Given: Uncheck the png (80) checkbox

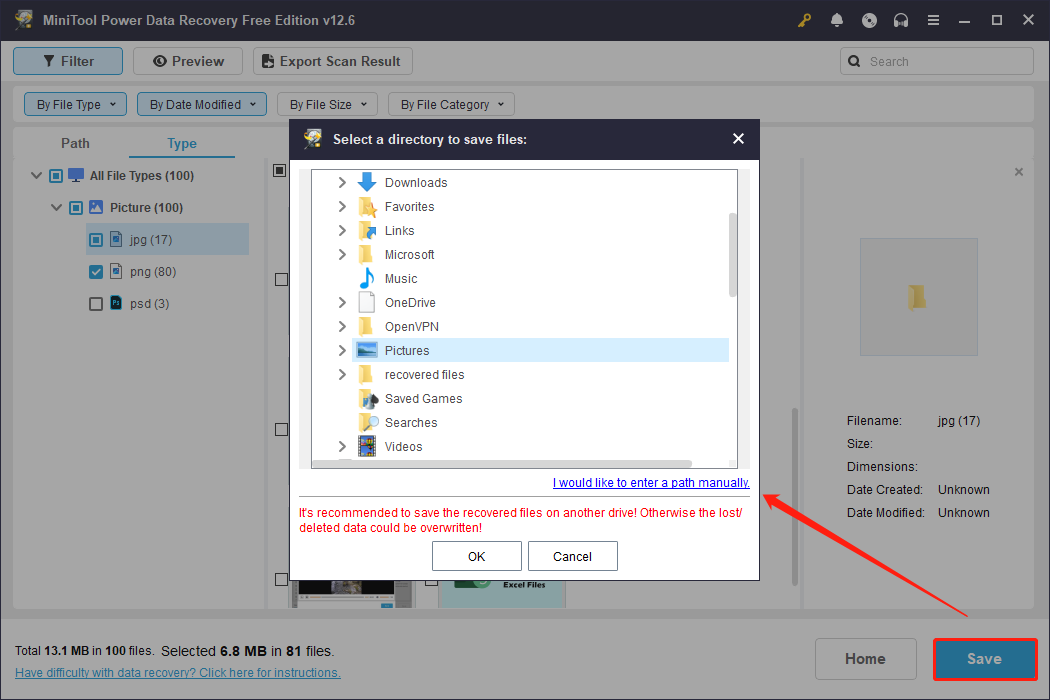Looking at the screenshot, I should tap(96, 272).
